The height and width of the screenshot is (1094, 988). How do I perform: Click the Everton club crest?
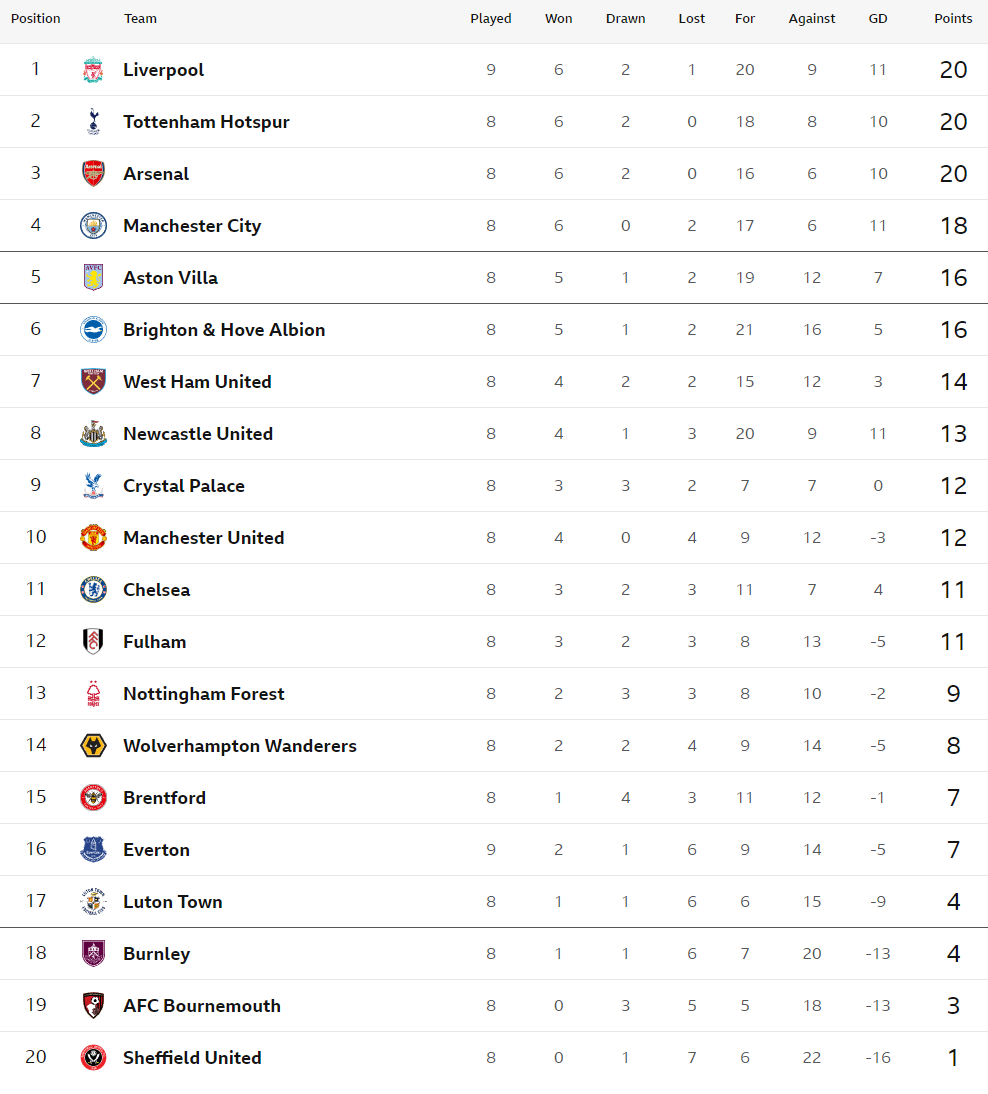pos(93,849)
